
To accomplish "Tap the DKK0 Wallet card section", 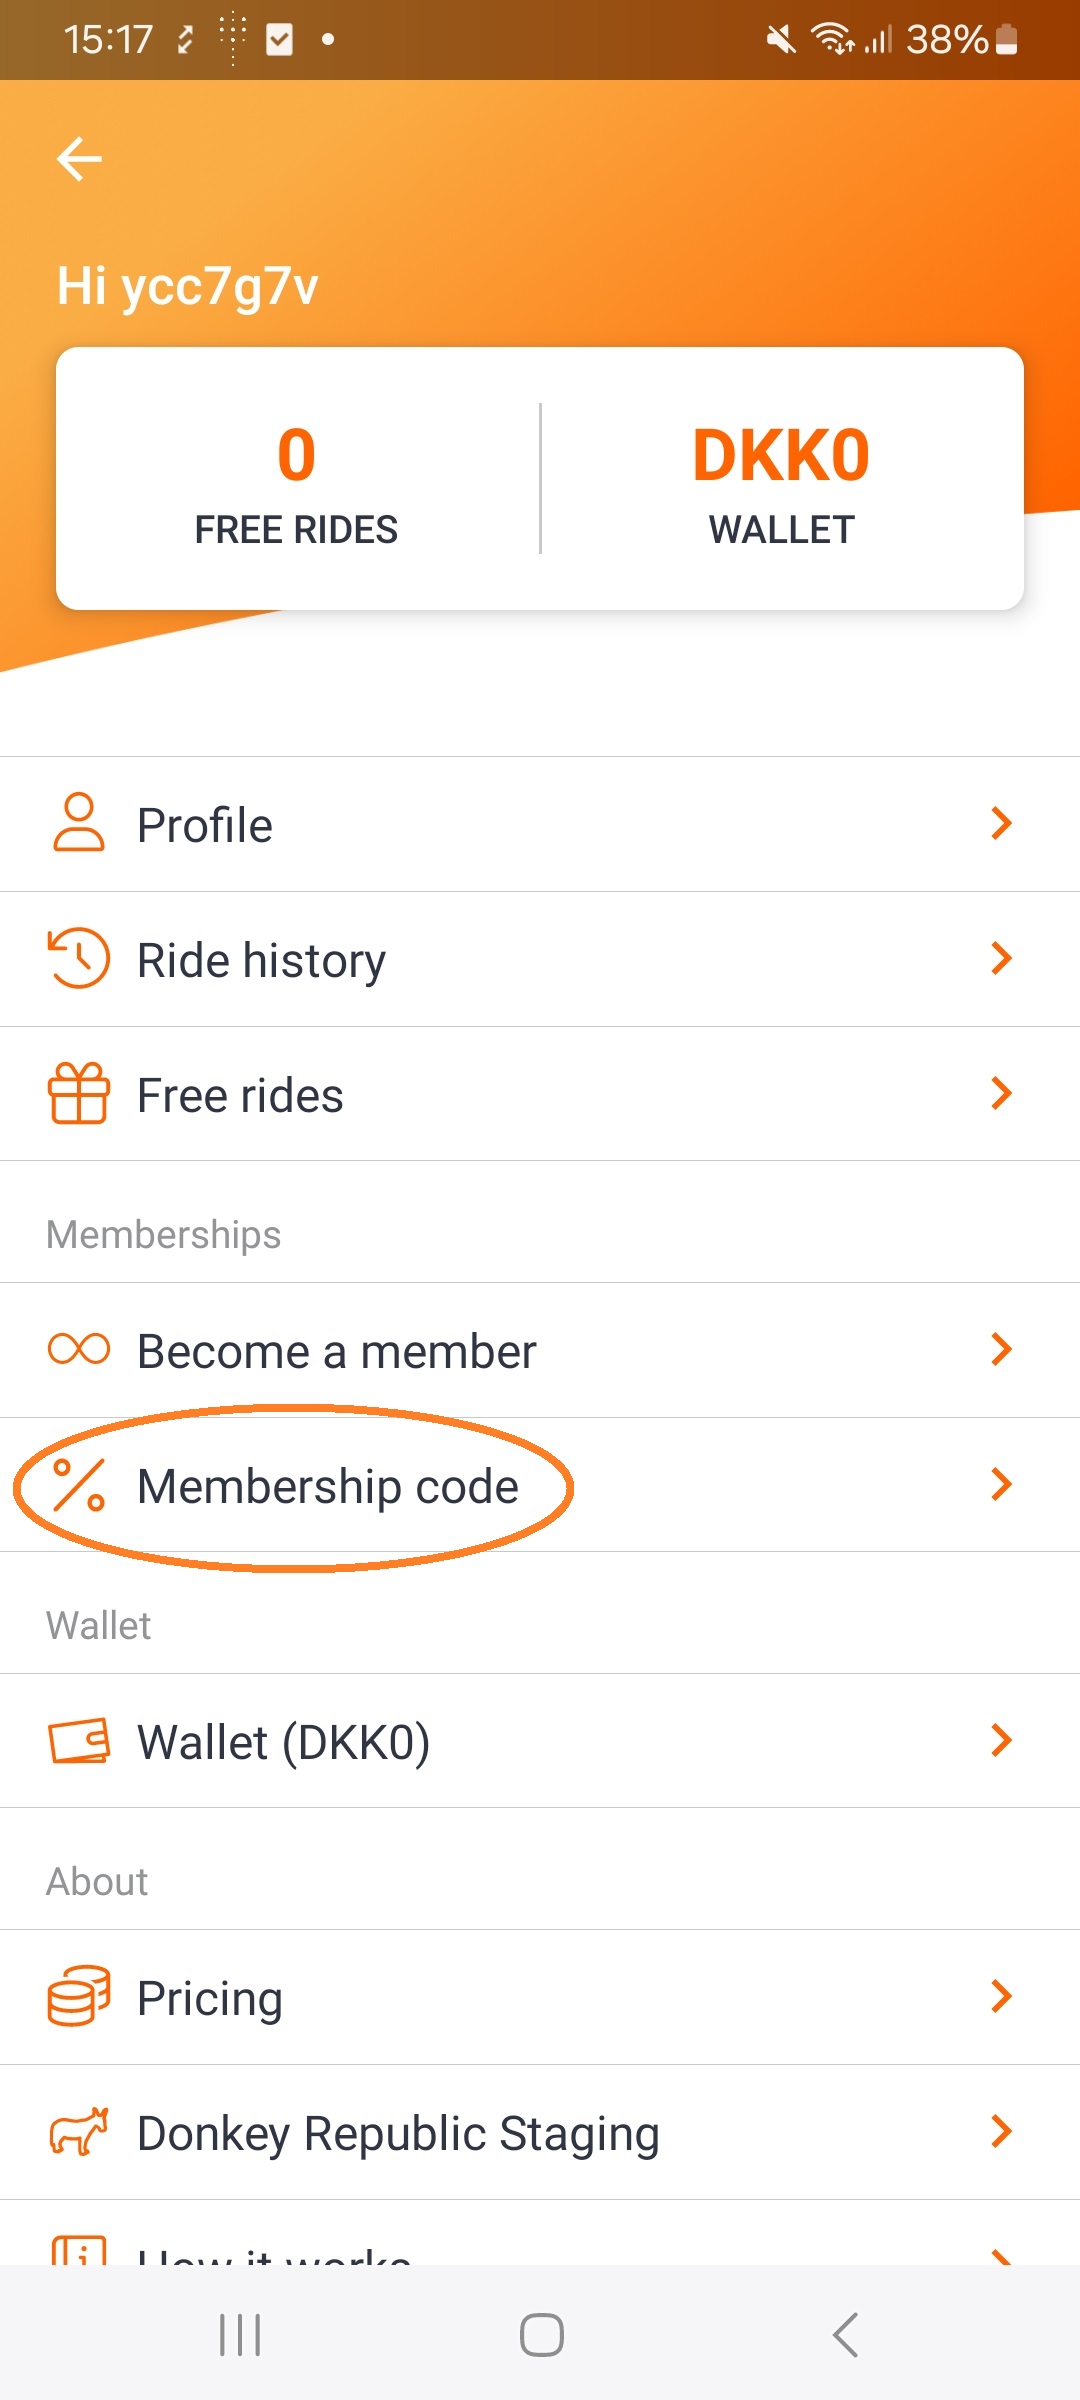I will coord(781,480).
